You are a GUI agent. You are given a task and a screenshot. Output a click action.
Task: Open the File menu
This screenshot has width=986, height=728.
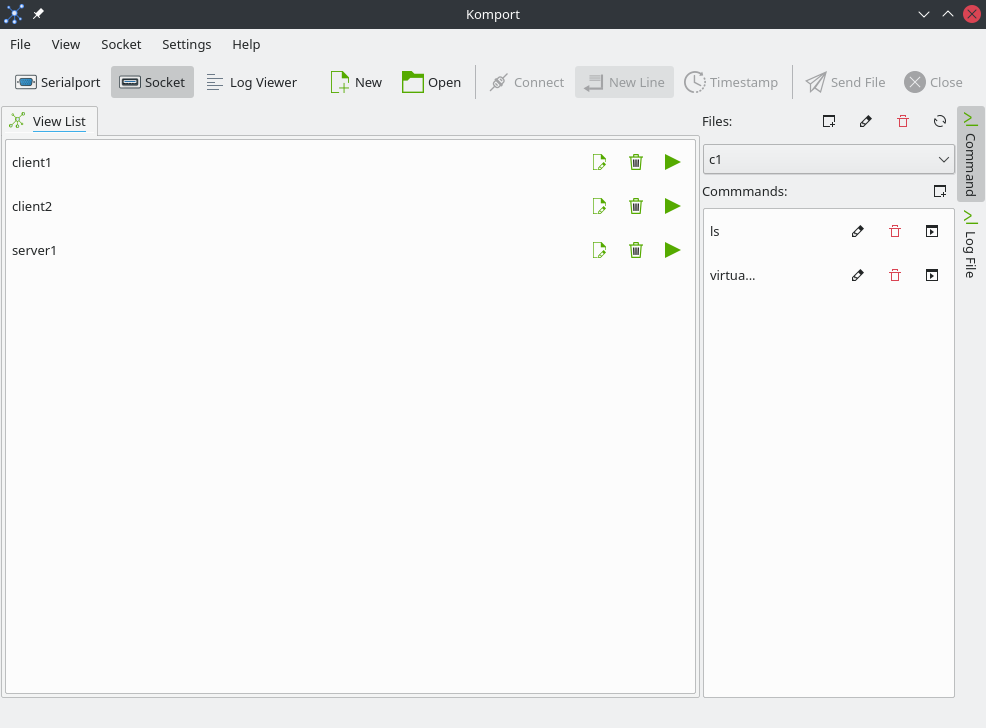point(20,45)
